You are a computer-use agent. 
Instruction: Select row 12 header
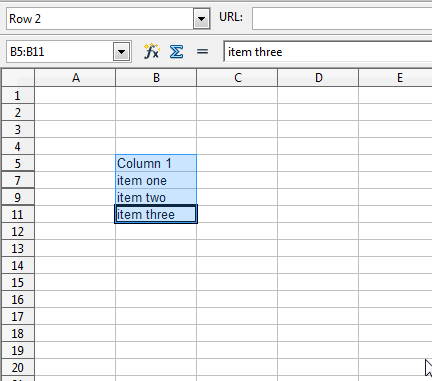(x=18, y=231)
